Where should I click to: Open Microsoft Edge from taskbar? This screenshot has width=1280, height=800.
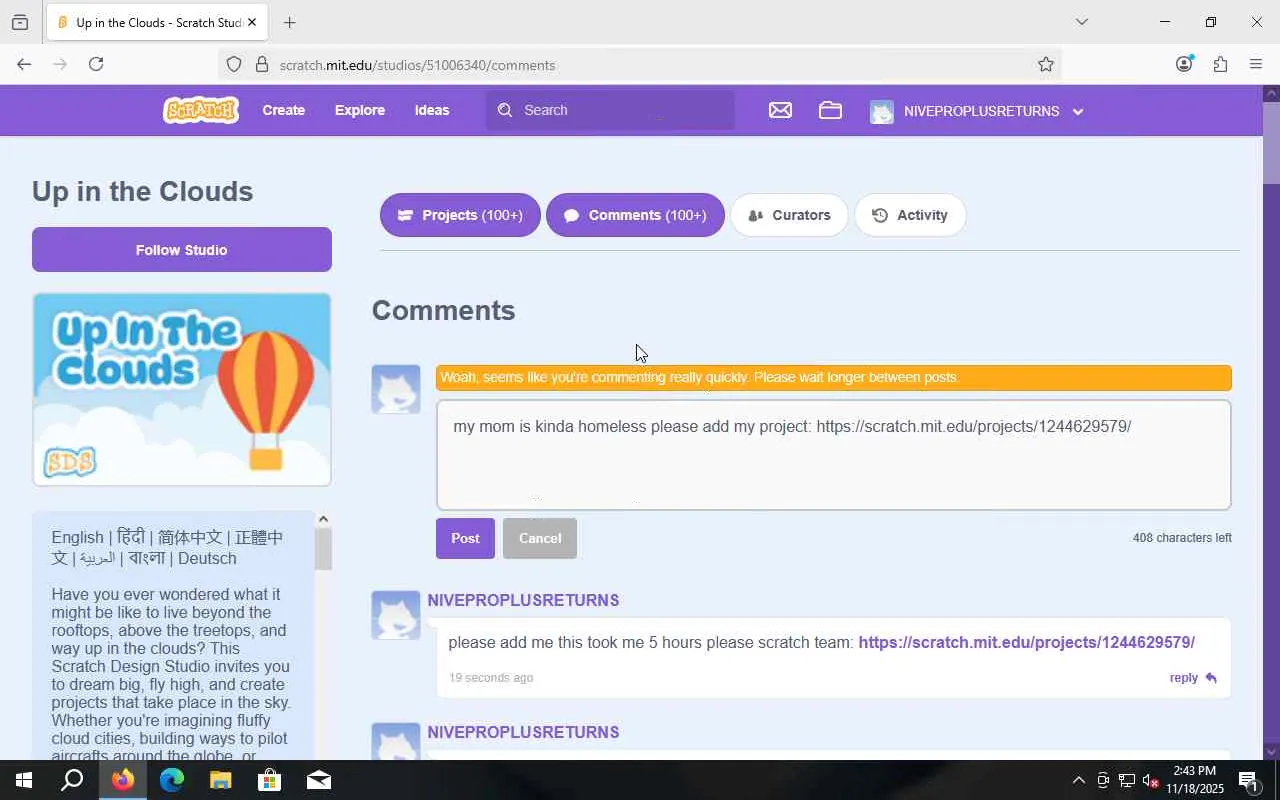pos(172,780)
